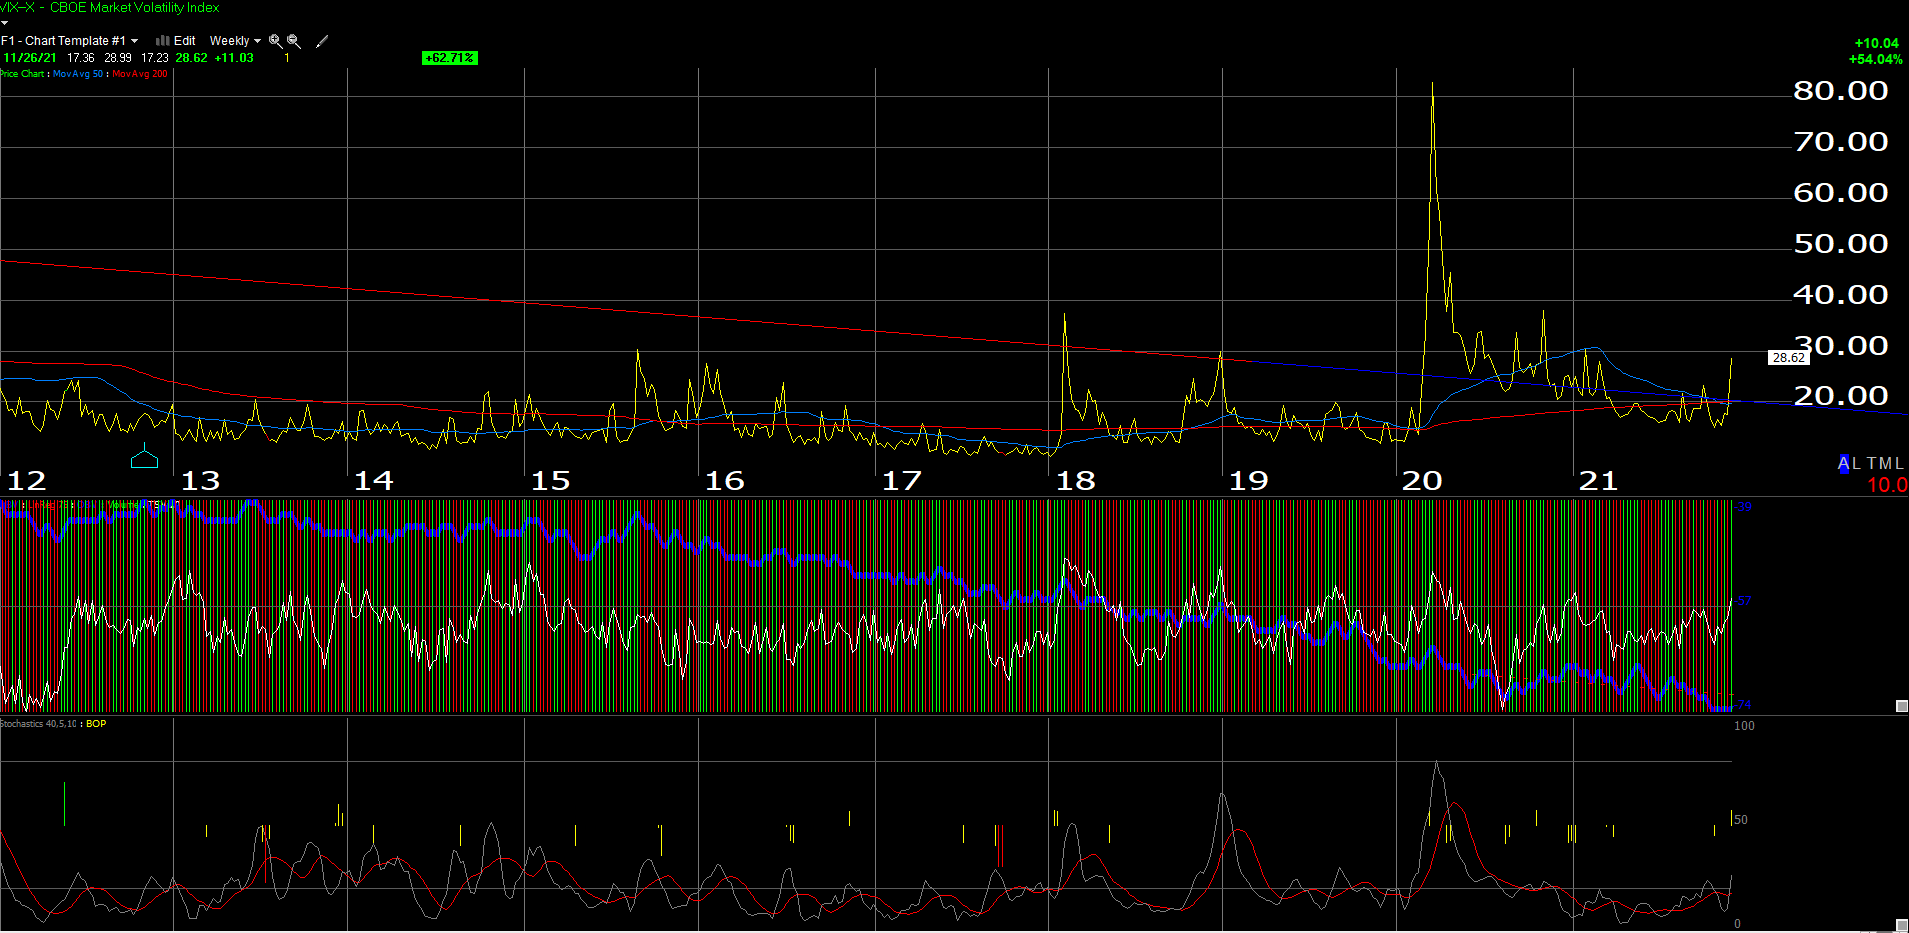Click the 28.99 high price value
The image size is (1909, 933).
point(118,58)
